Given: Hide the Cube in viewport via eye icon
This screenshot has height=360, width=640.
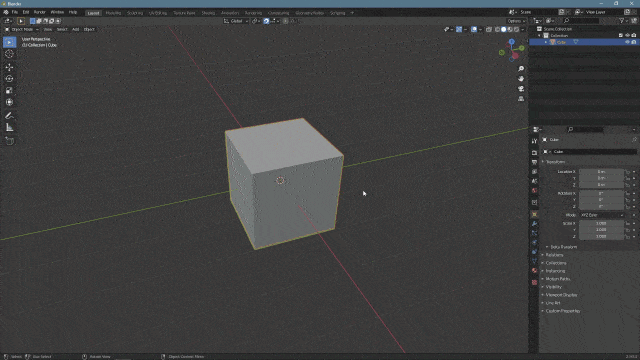Looking at the screenshot, I should tap(627, 42).
